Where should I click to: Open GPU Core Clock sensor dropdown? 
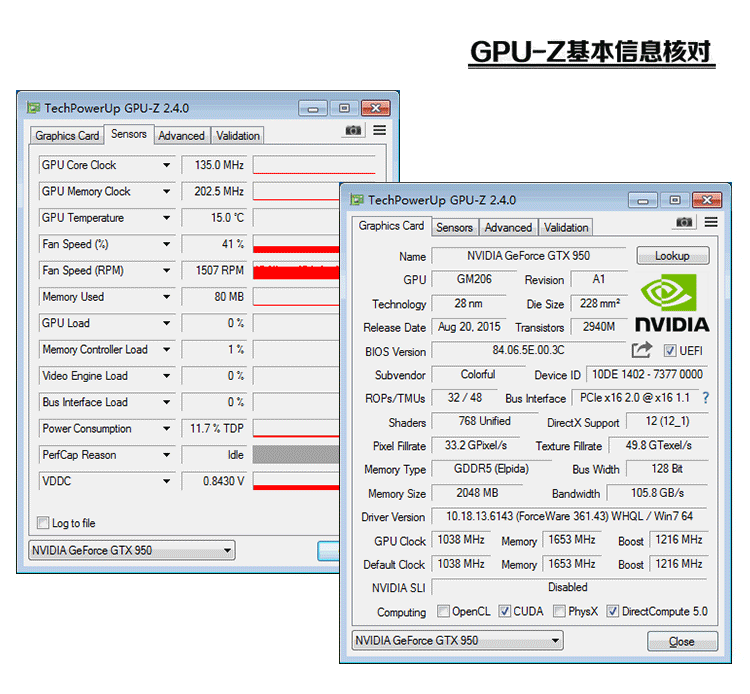(x=166, y=165)
